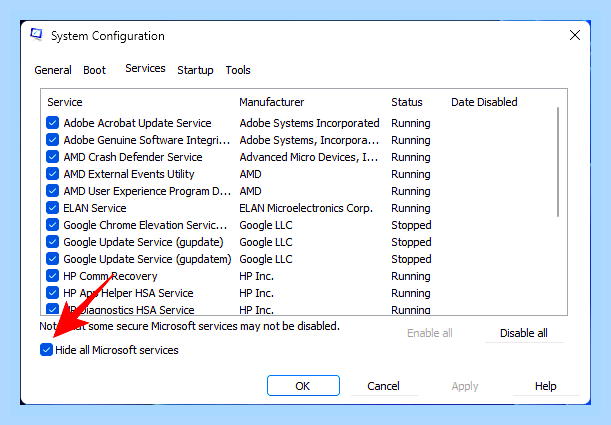Screen dimensions: 611x425
Task: Click Stopped status of Google Chrome Elevation
Action: pyautogui.click(x=411, y=225)
